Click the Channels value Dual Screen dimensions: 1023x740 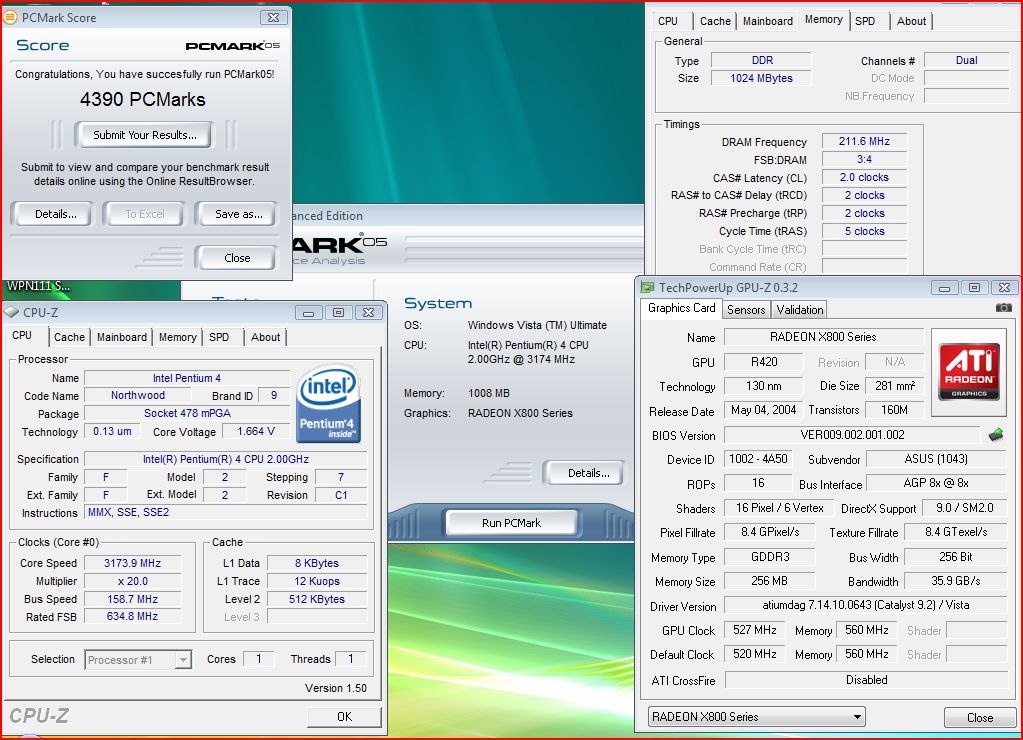[967, 60]
